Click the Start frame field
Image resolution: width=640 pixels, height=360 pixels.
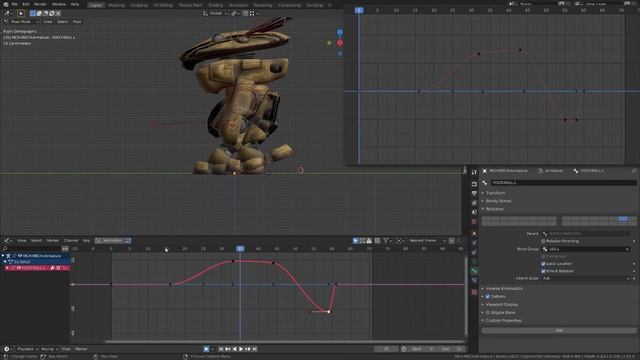pyautogui.click(x=422, y=349)
